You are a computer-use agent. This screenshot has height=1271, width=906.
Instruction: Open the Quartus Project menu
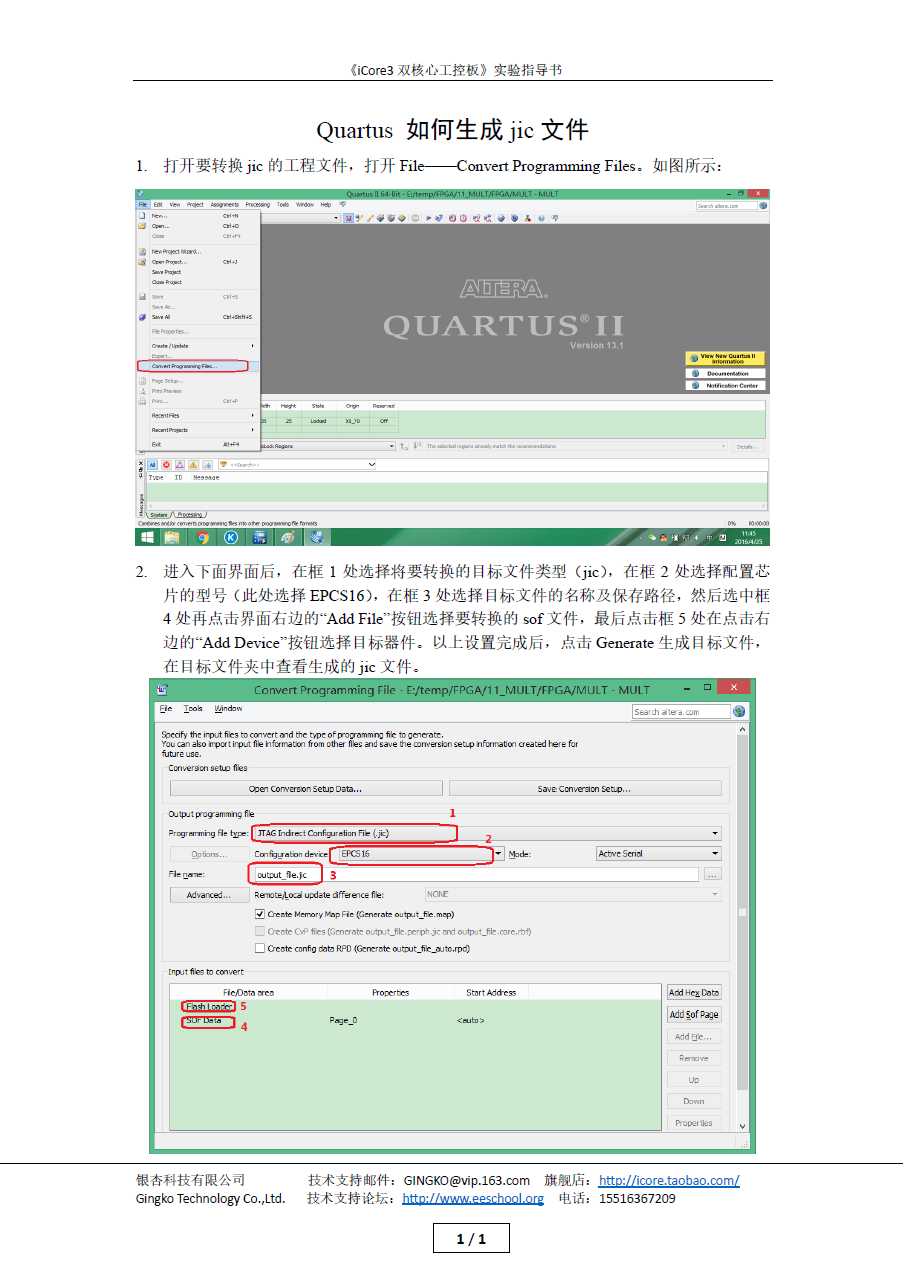195,204
